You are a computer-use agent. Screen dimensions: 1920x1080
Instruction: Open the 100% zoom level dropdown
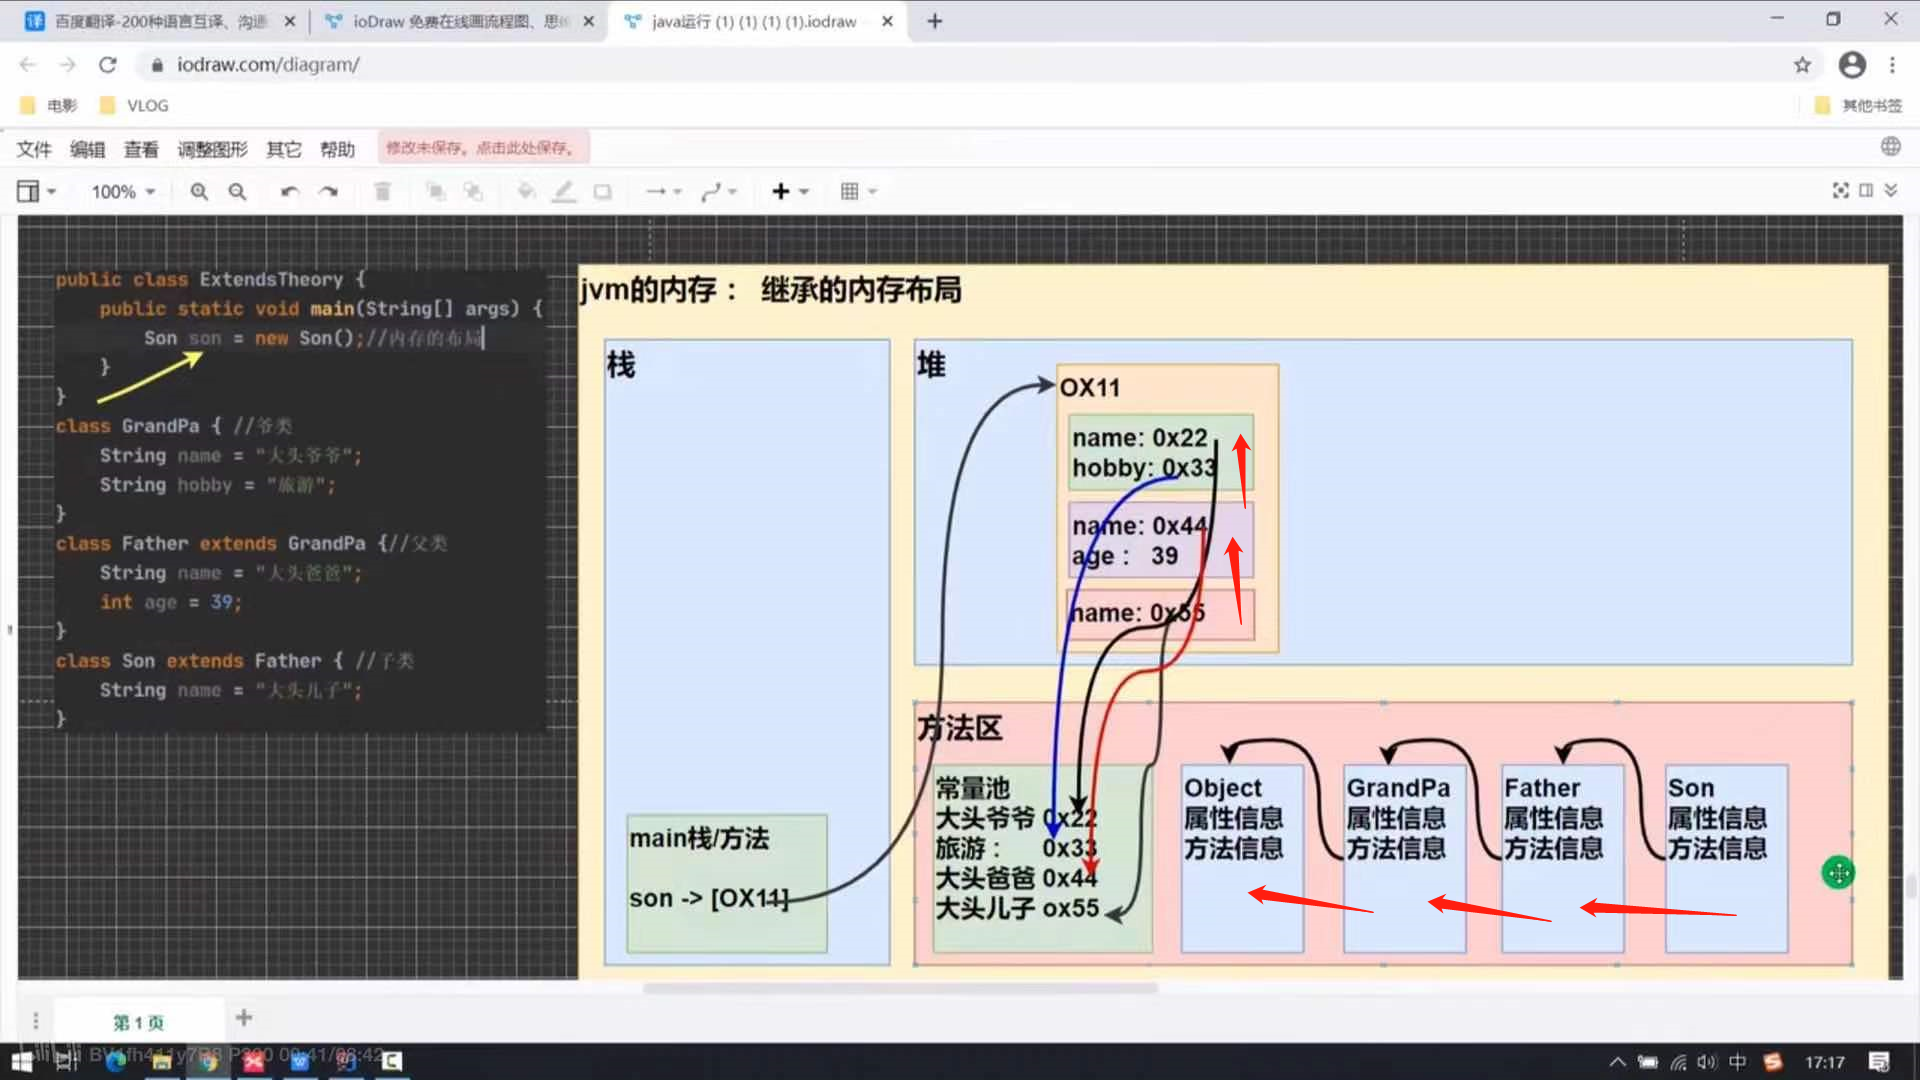[x=123, y=191]
